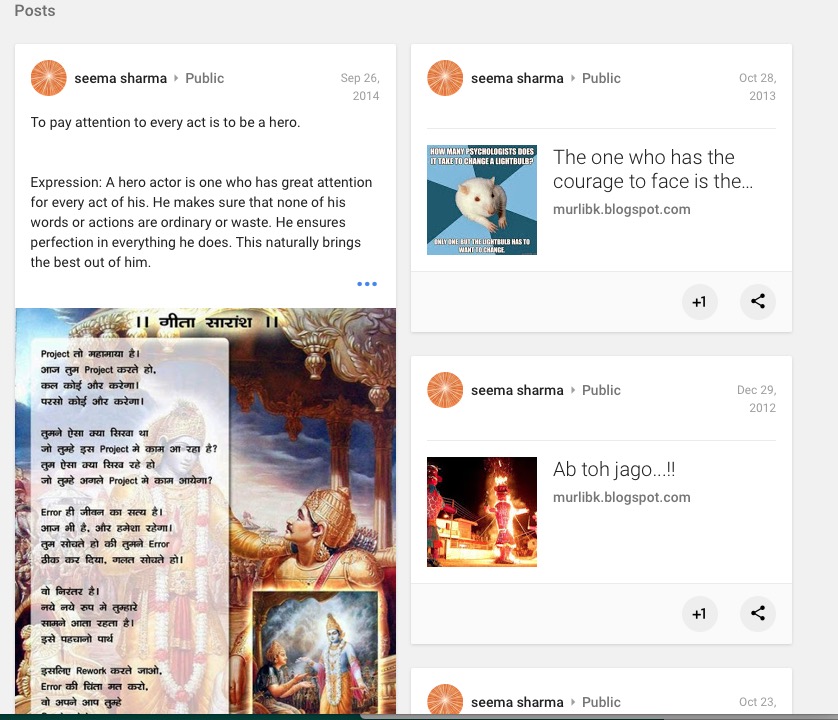Open the Gita Saransh image in the post
This screenshot has width=838, height=720.
tap(205, 510)
